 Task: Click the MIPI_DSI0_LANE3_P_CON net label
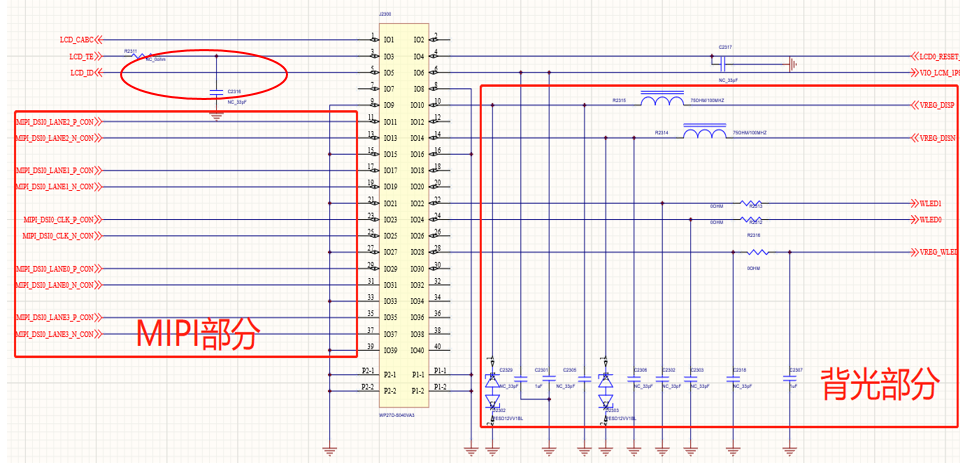[x=55, y=317]
